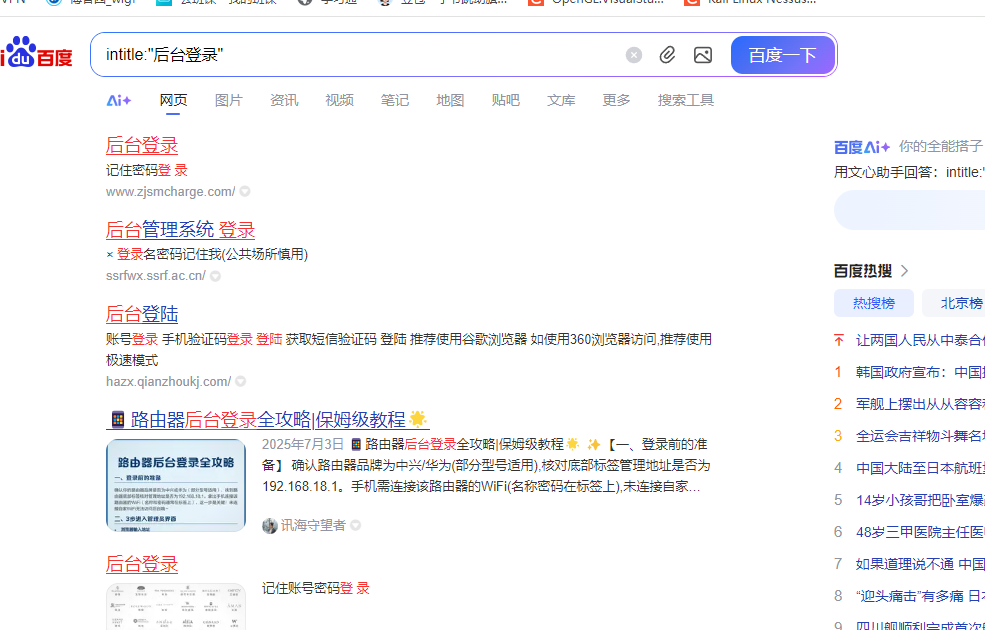Switch to the 贴吧 tab
The image size is (985, 630).
(506, 100)
